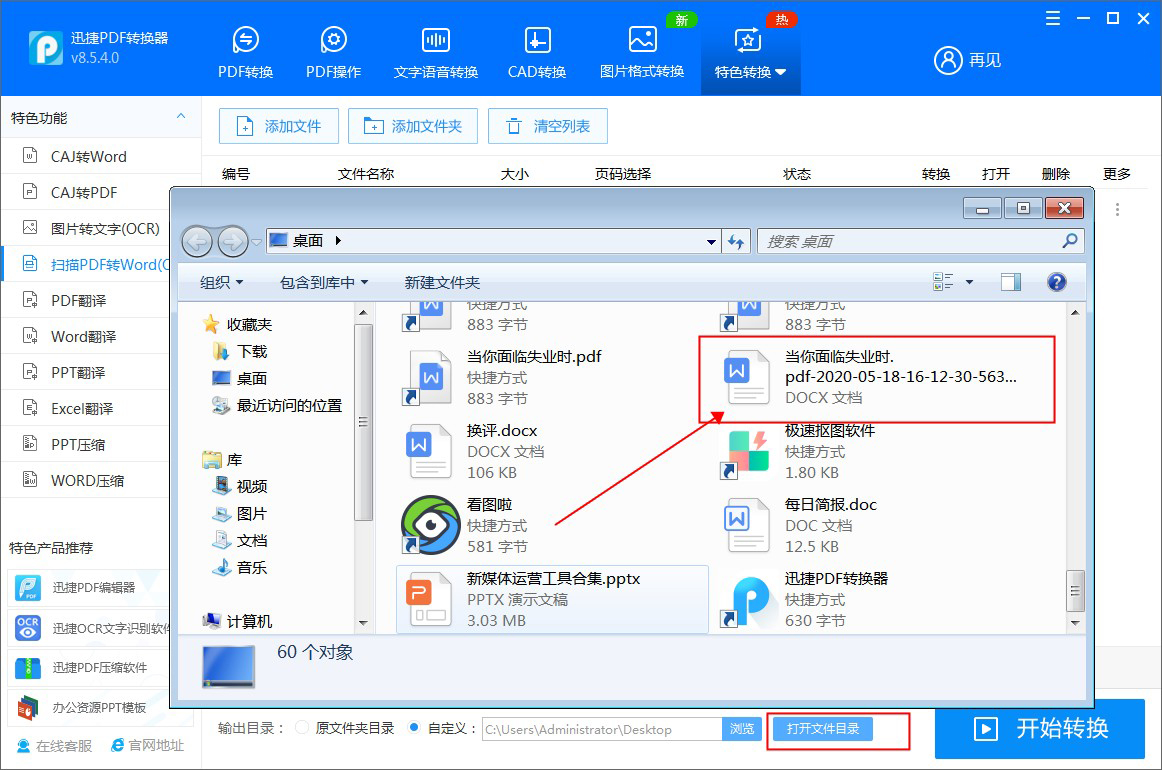1162x770 pixels.
Task: Select the PDF操作 function
Action: 332,50
